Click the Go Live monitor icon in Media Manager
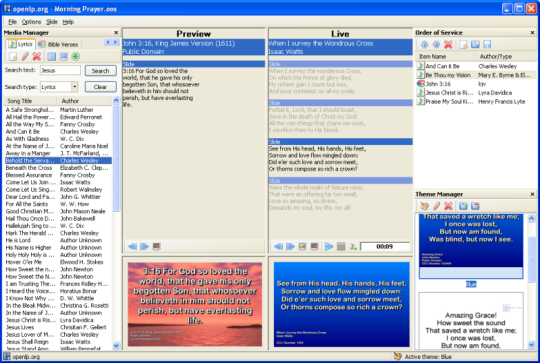Viewport: 540px width, 363px height. (64, 56)
